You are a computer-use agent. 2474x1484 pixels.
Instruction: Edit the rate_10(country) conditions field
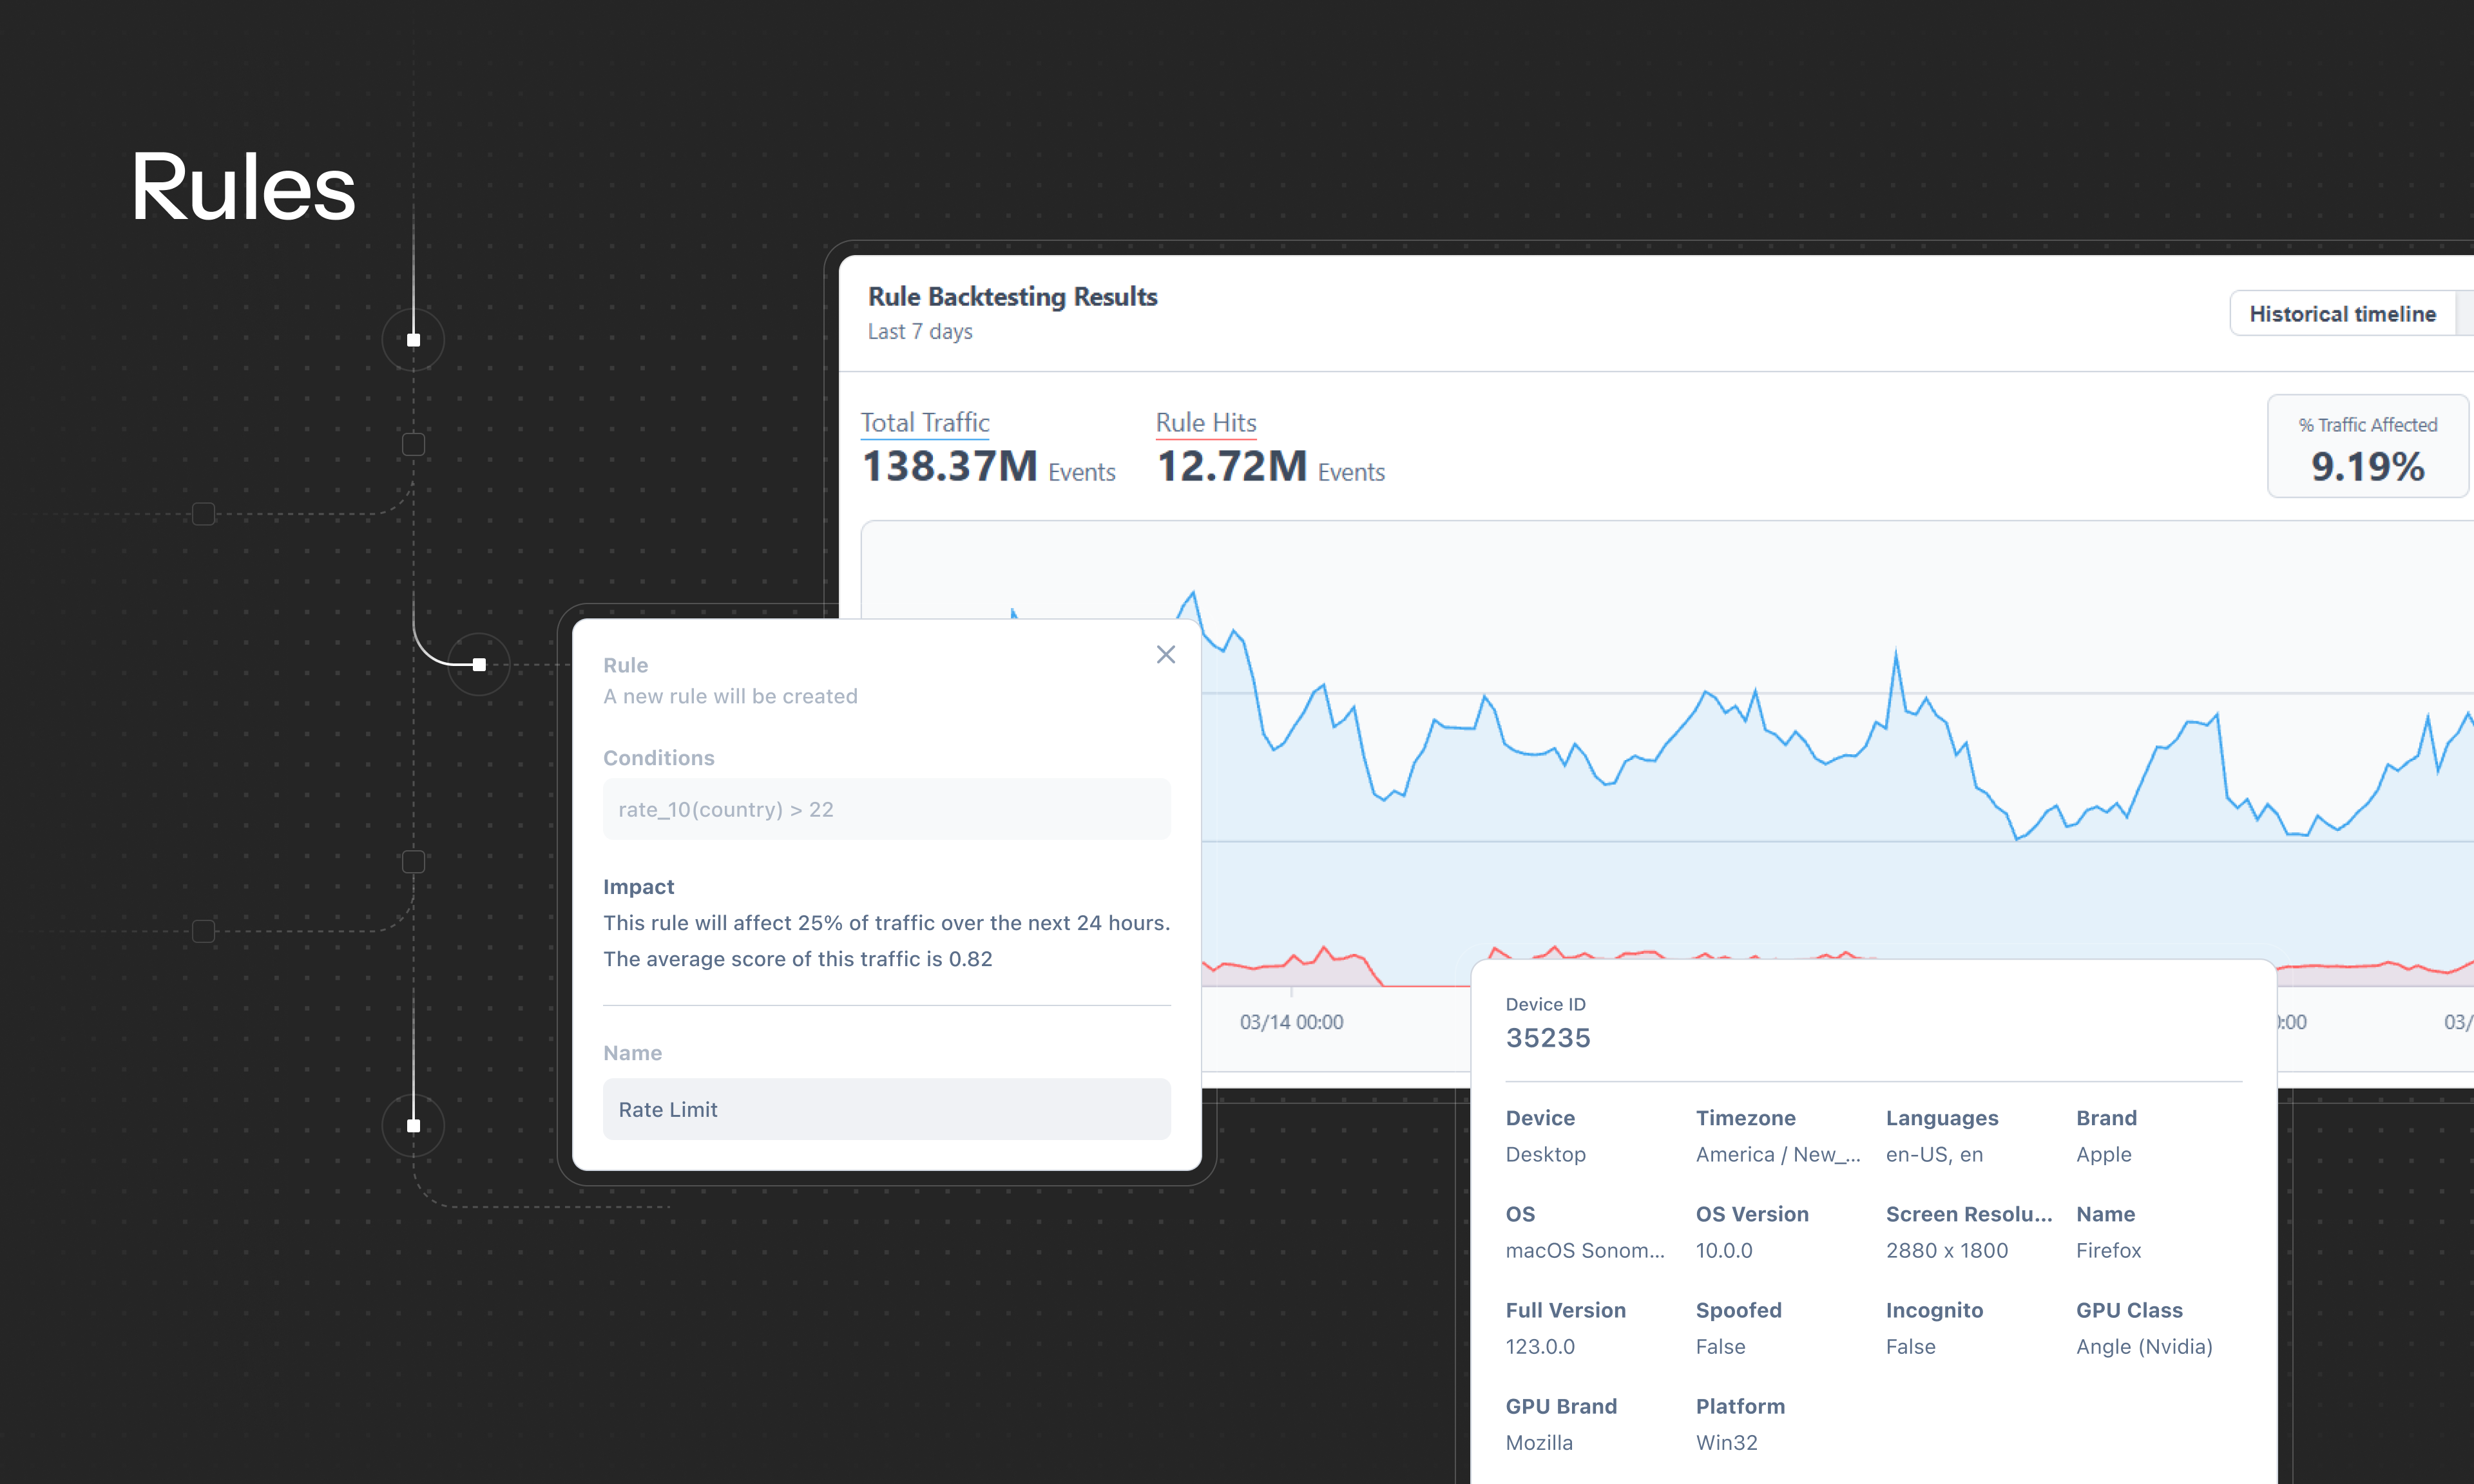point(886,809)
